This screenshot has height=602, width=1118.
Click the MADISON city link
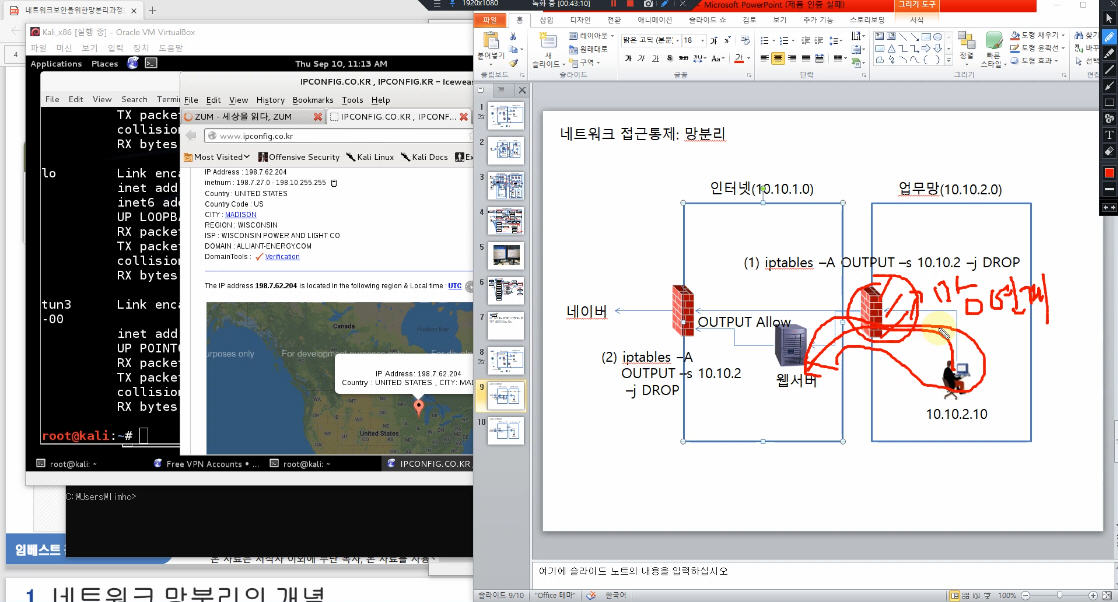[241, 215]
